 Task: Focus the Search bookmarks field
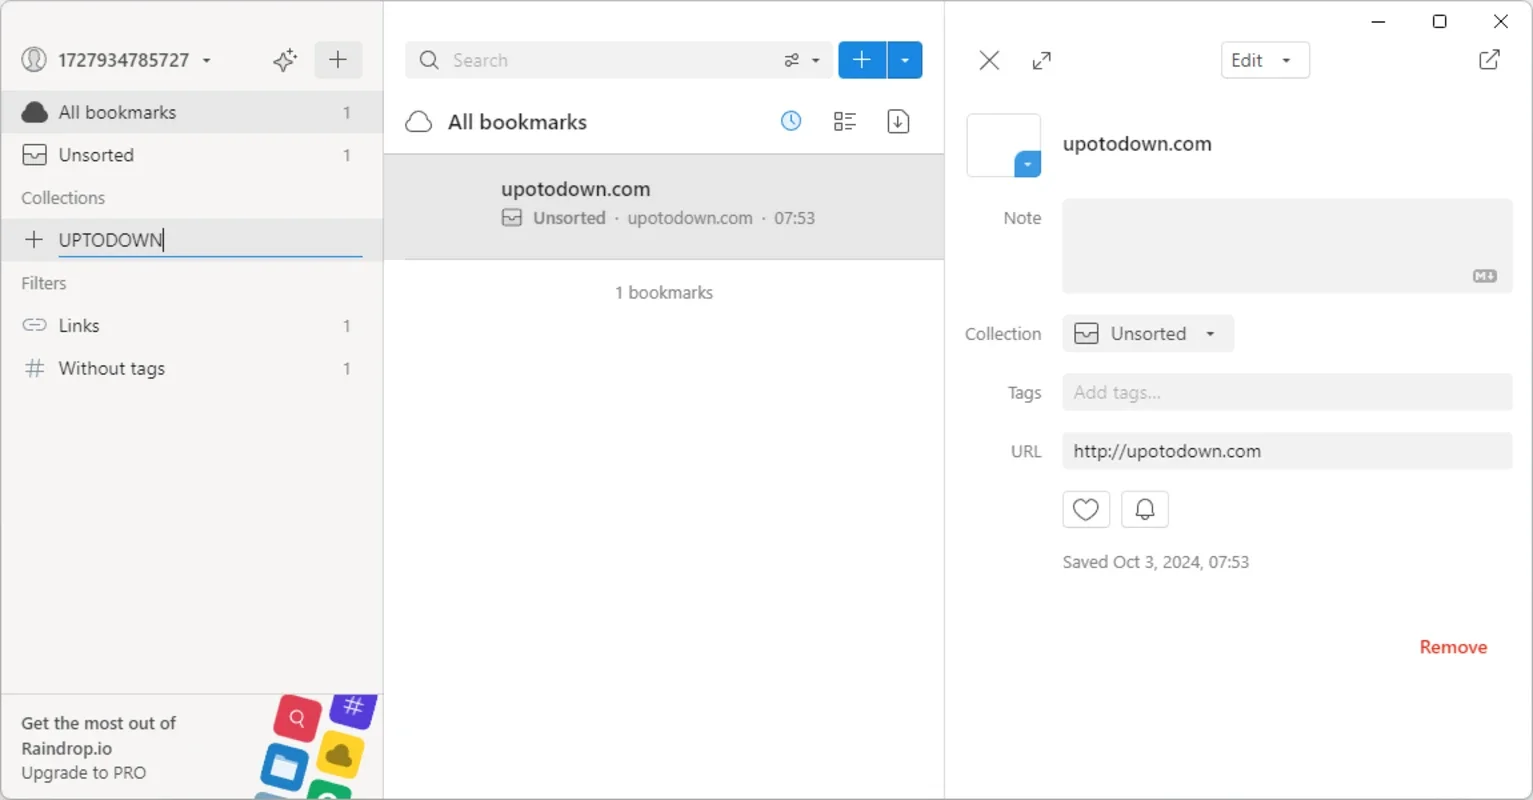610,60
